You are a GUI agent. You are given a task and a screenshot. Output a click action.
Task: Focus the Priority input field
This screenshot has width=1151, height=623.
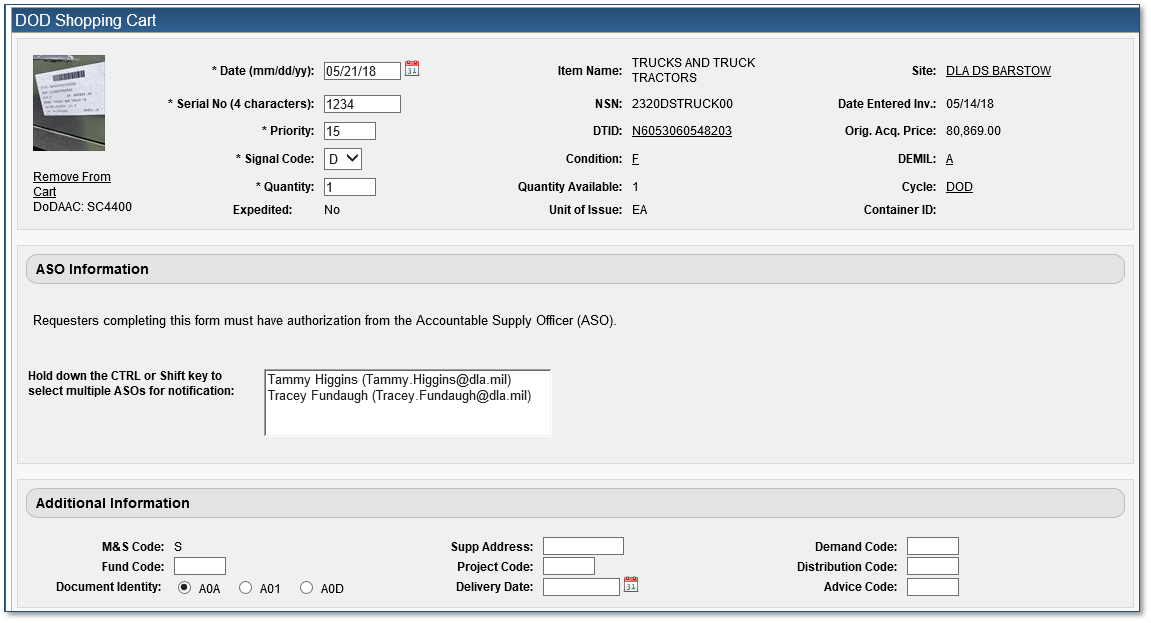pyautogui.click(x=350, y=131)
